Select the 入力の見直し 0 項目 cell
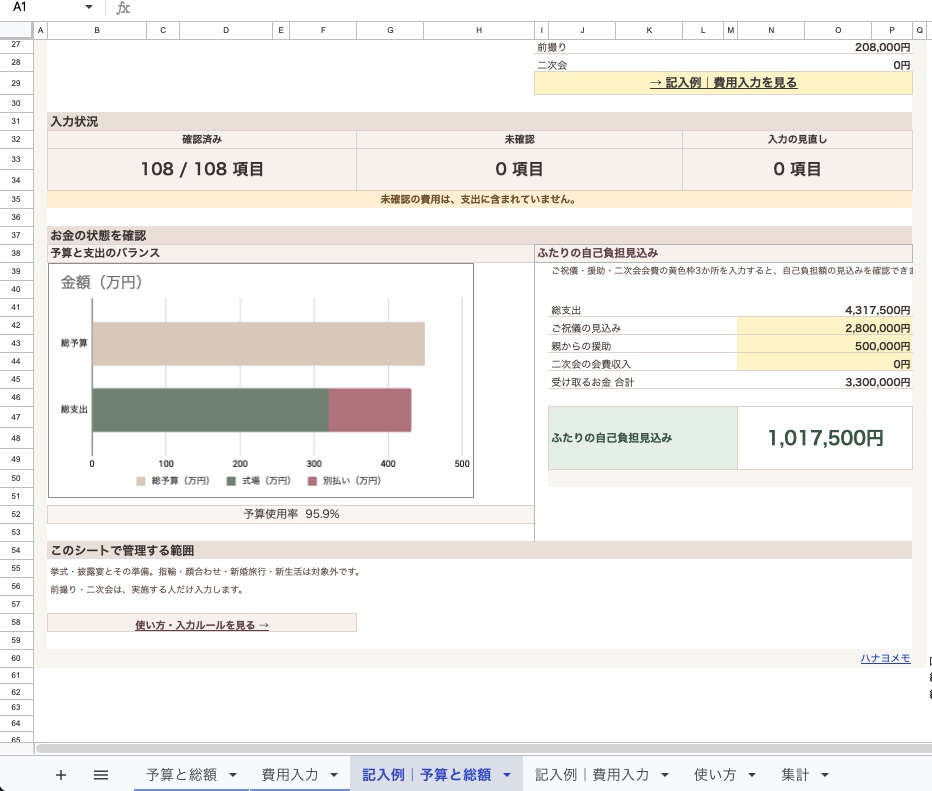This screenshot has height=791, width=932. tap(797, 169)
